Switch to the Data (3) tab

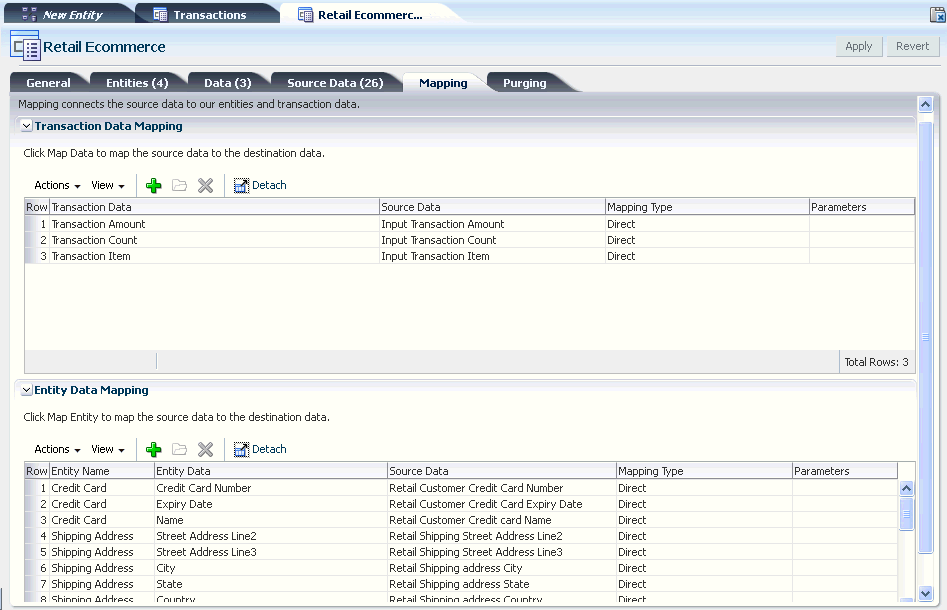coord(228,83)
